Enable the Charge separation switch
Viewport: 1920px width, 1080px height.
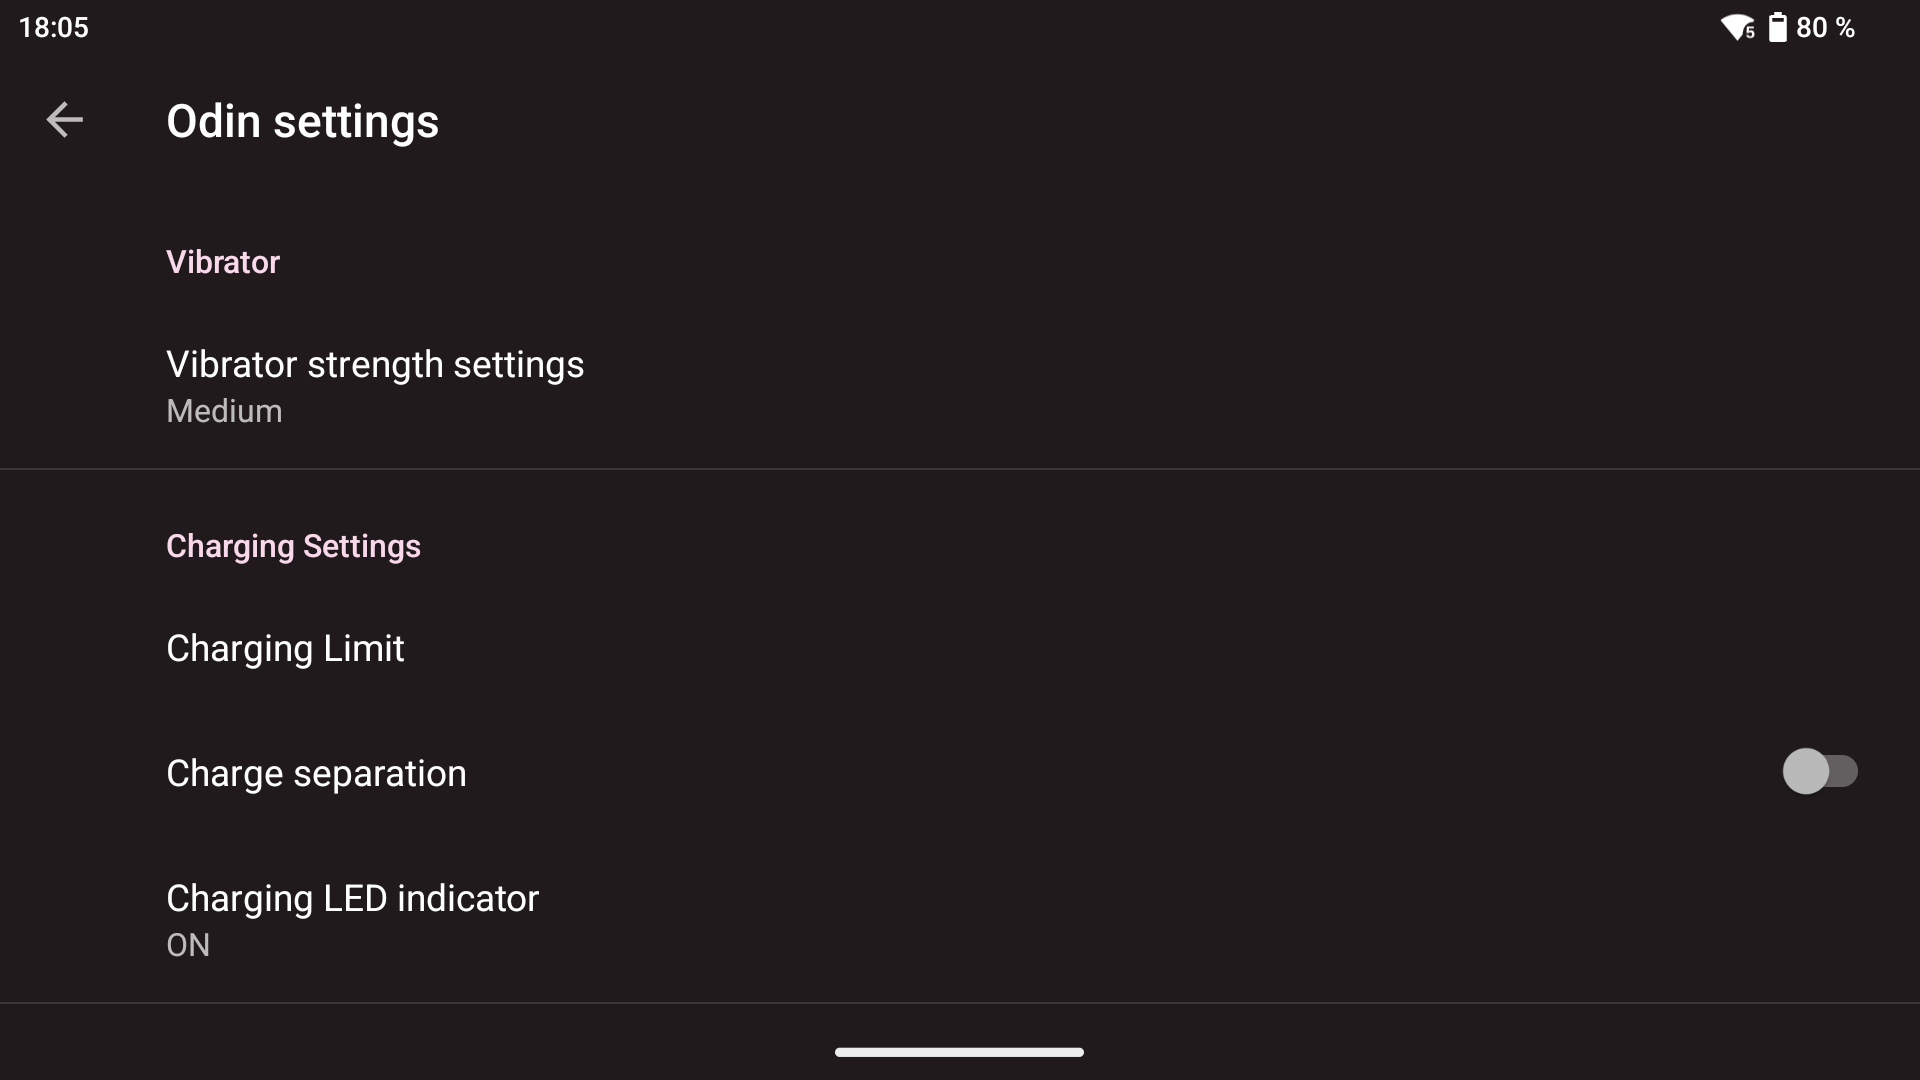pos(1820,772)
